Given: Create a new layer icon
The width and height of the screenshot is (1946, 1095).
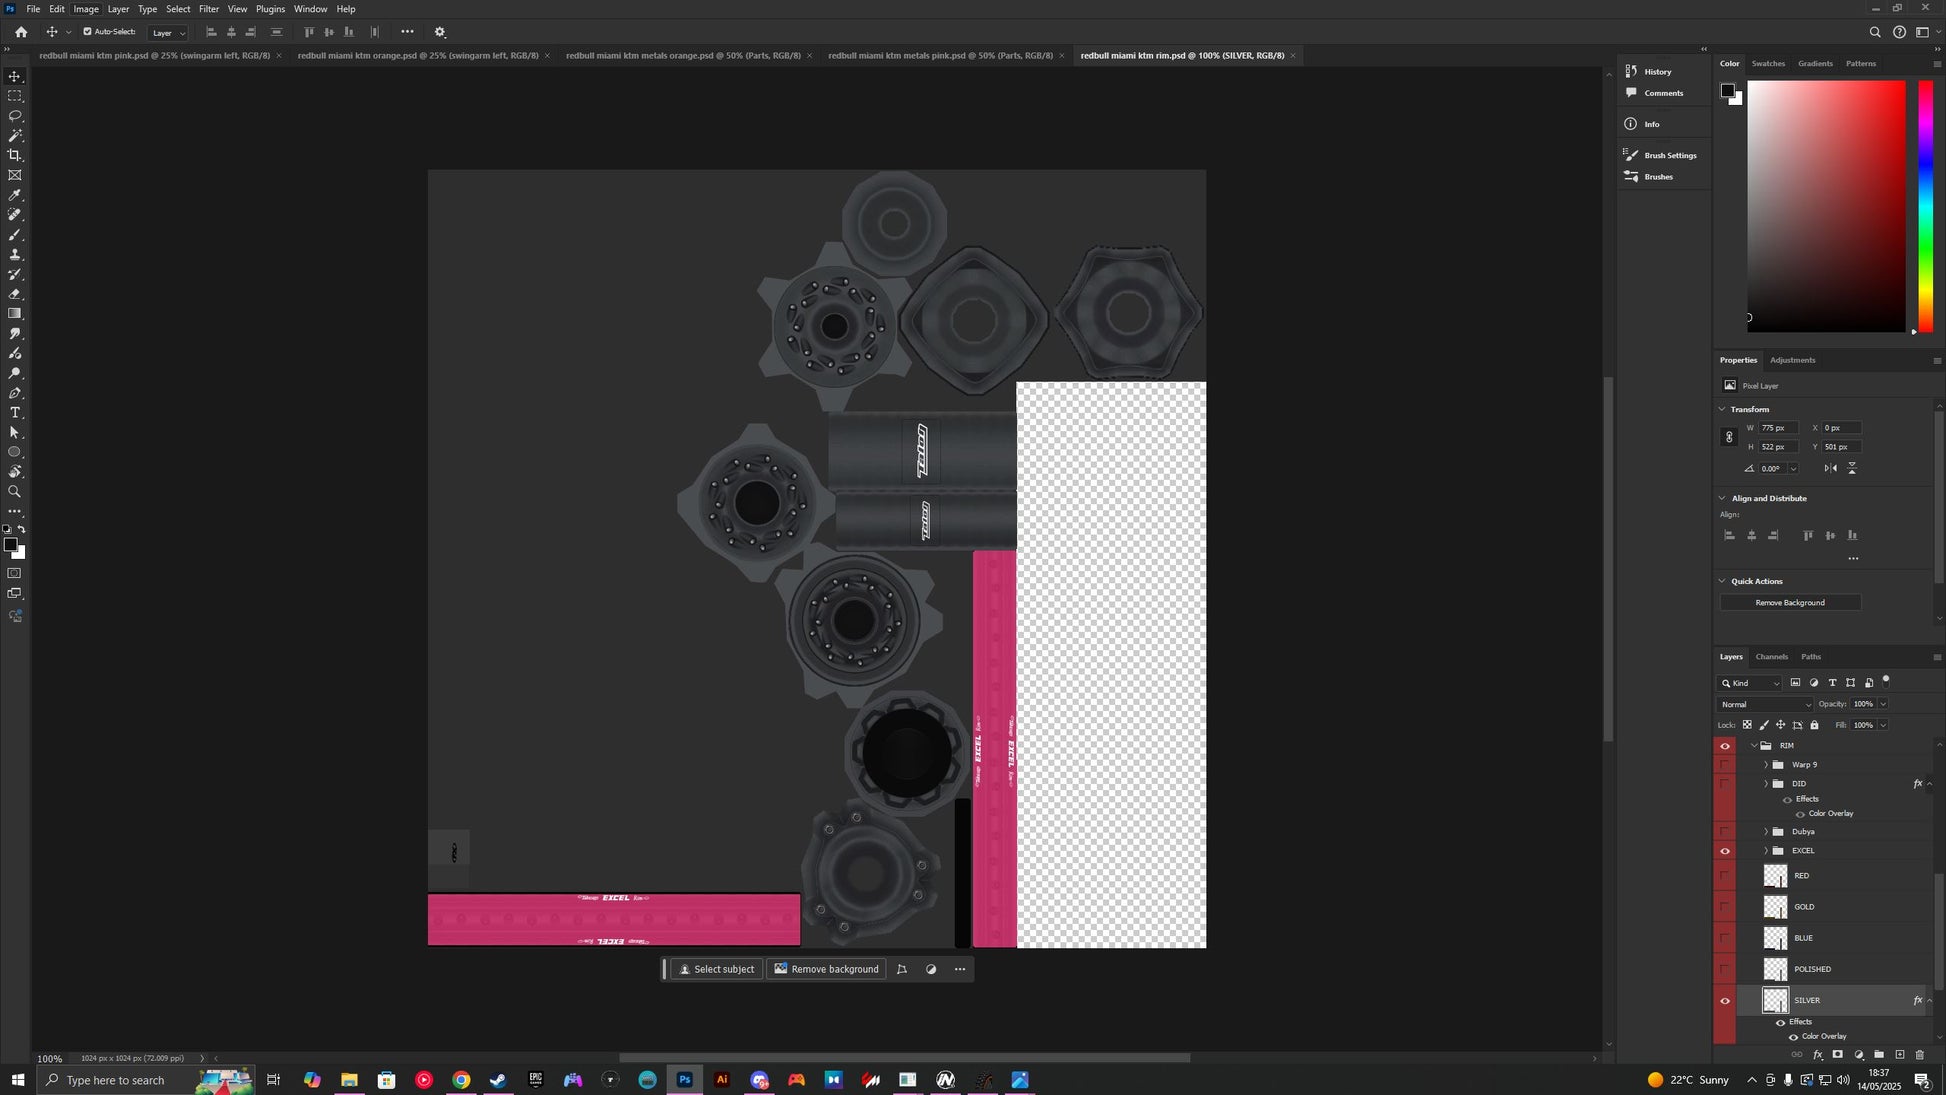Looking at the screenshot, I should [1900, 1055].
